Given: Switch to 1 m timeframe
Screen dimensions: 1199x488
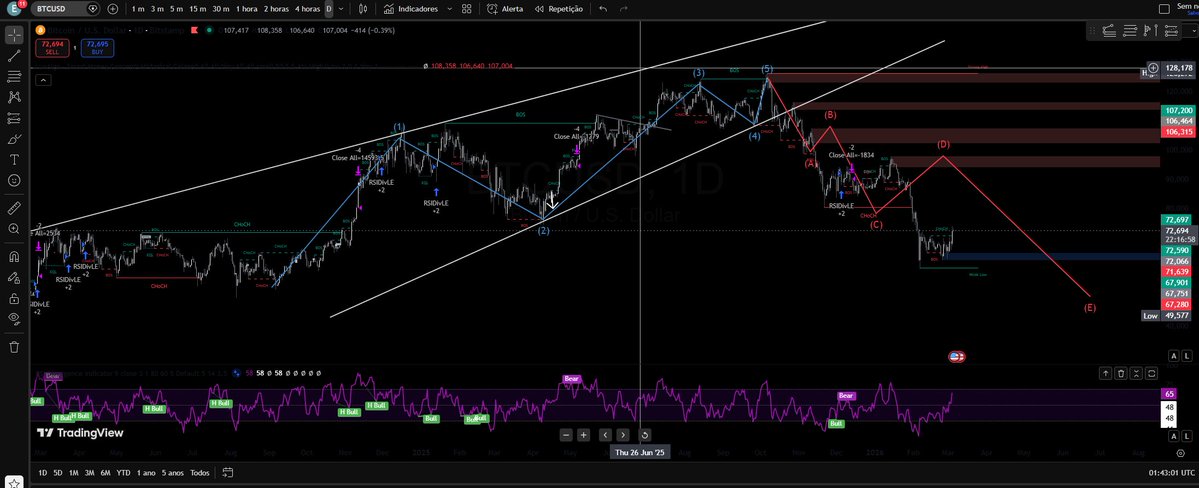Looking at the screenshot, I should (138, 8).
